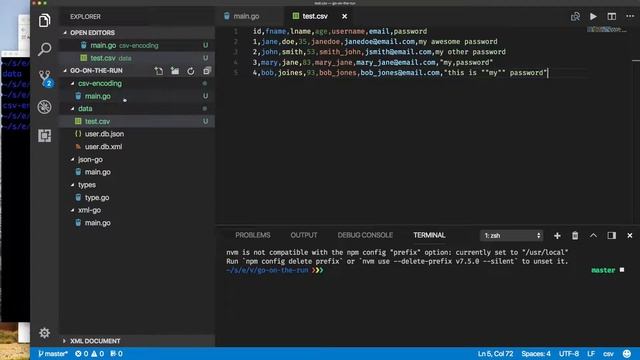Open the Manage gear settings menu
The image size is (640, 360).
point(44,333)
